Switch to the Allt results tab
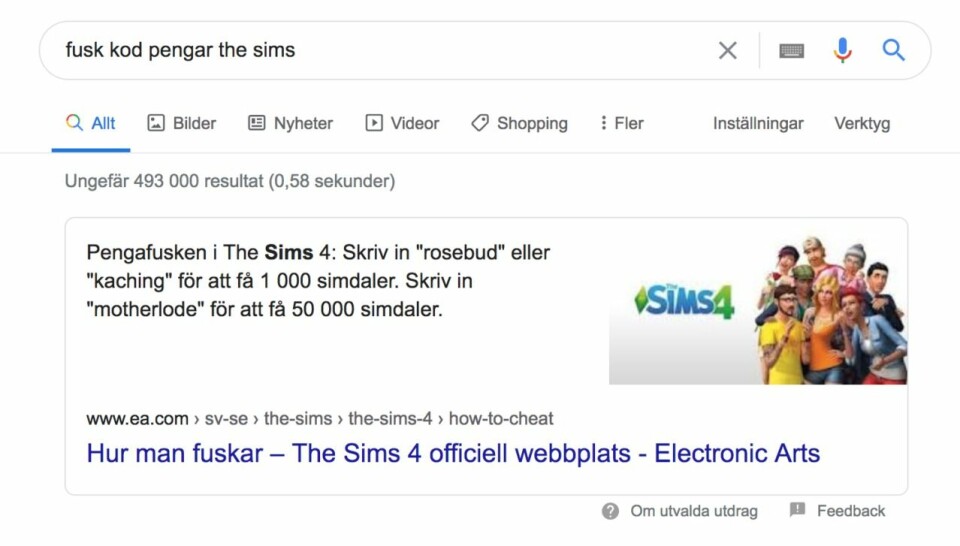 [x=91, y=123]
